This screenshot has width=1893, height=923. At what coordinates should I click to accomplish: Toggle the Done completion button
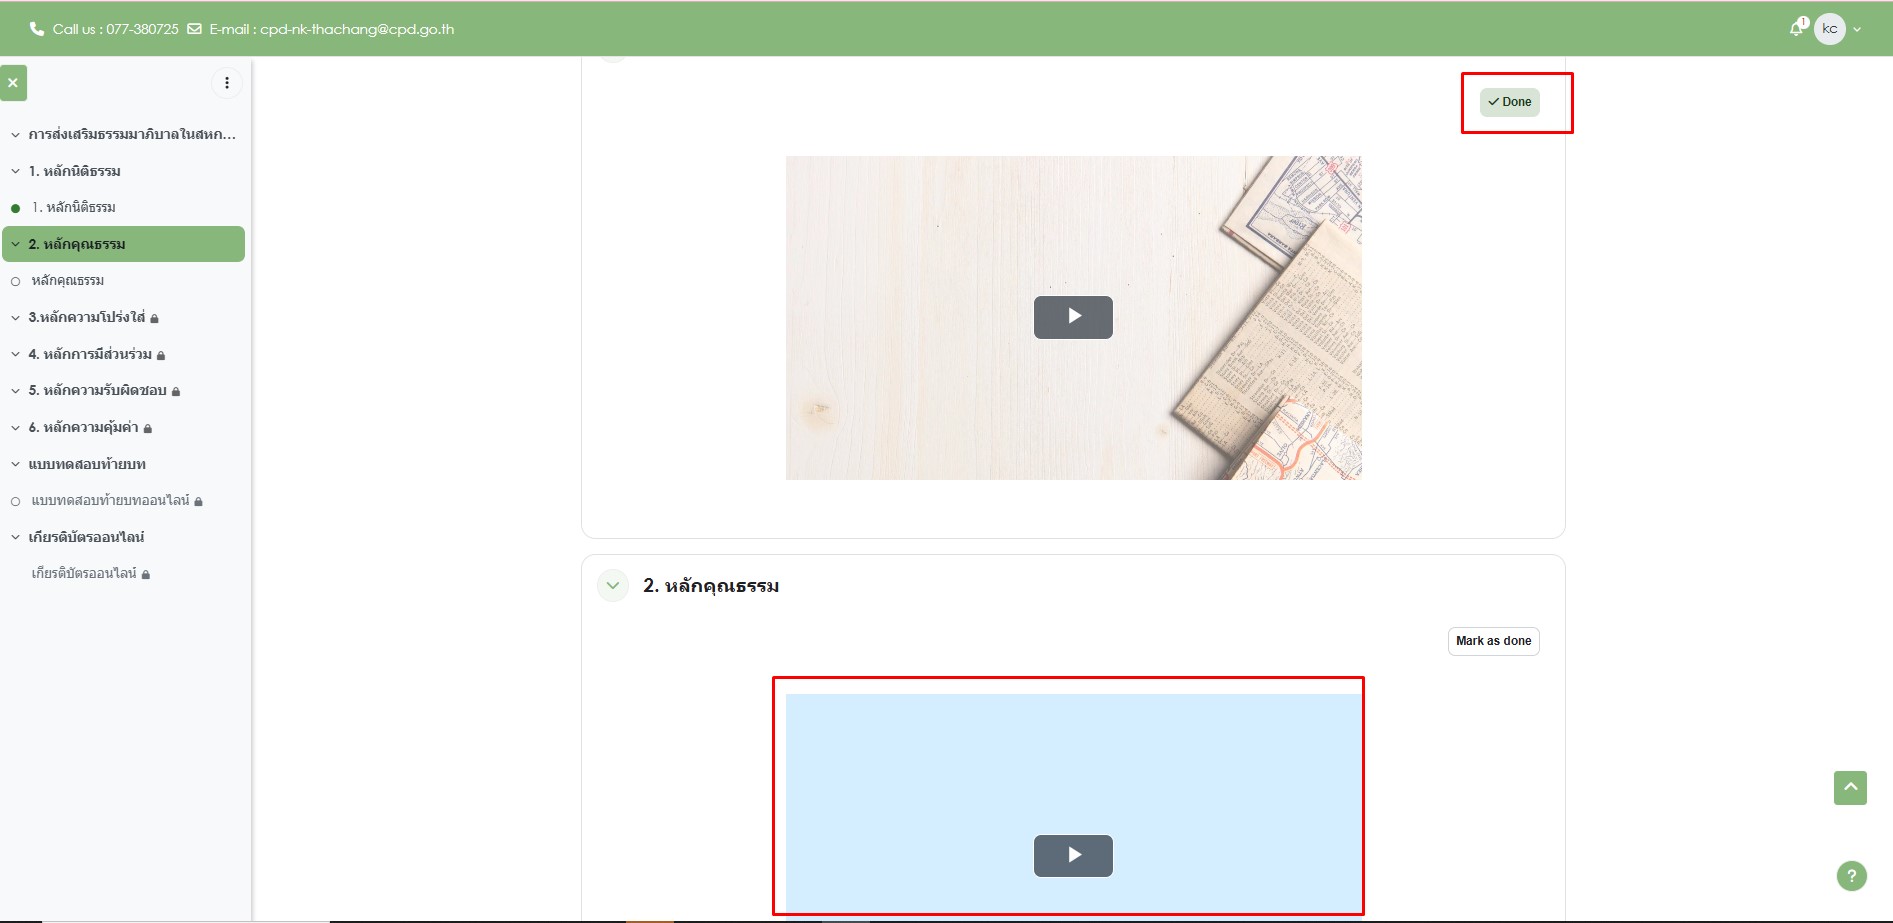[x=1509, y=102]
